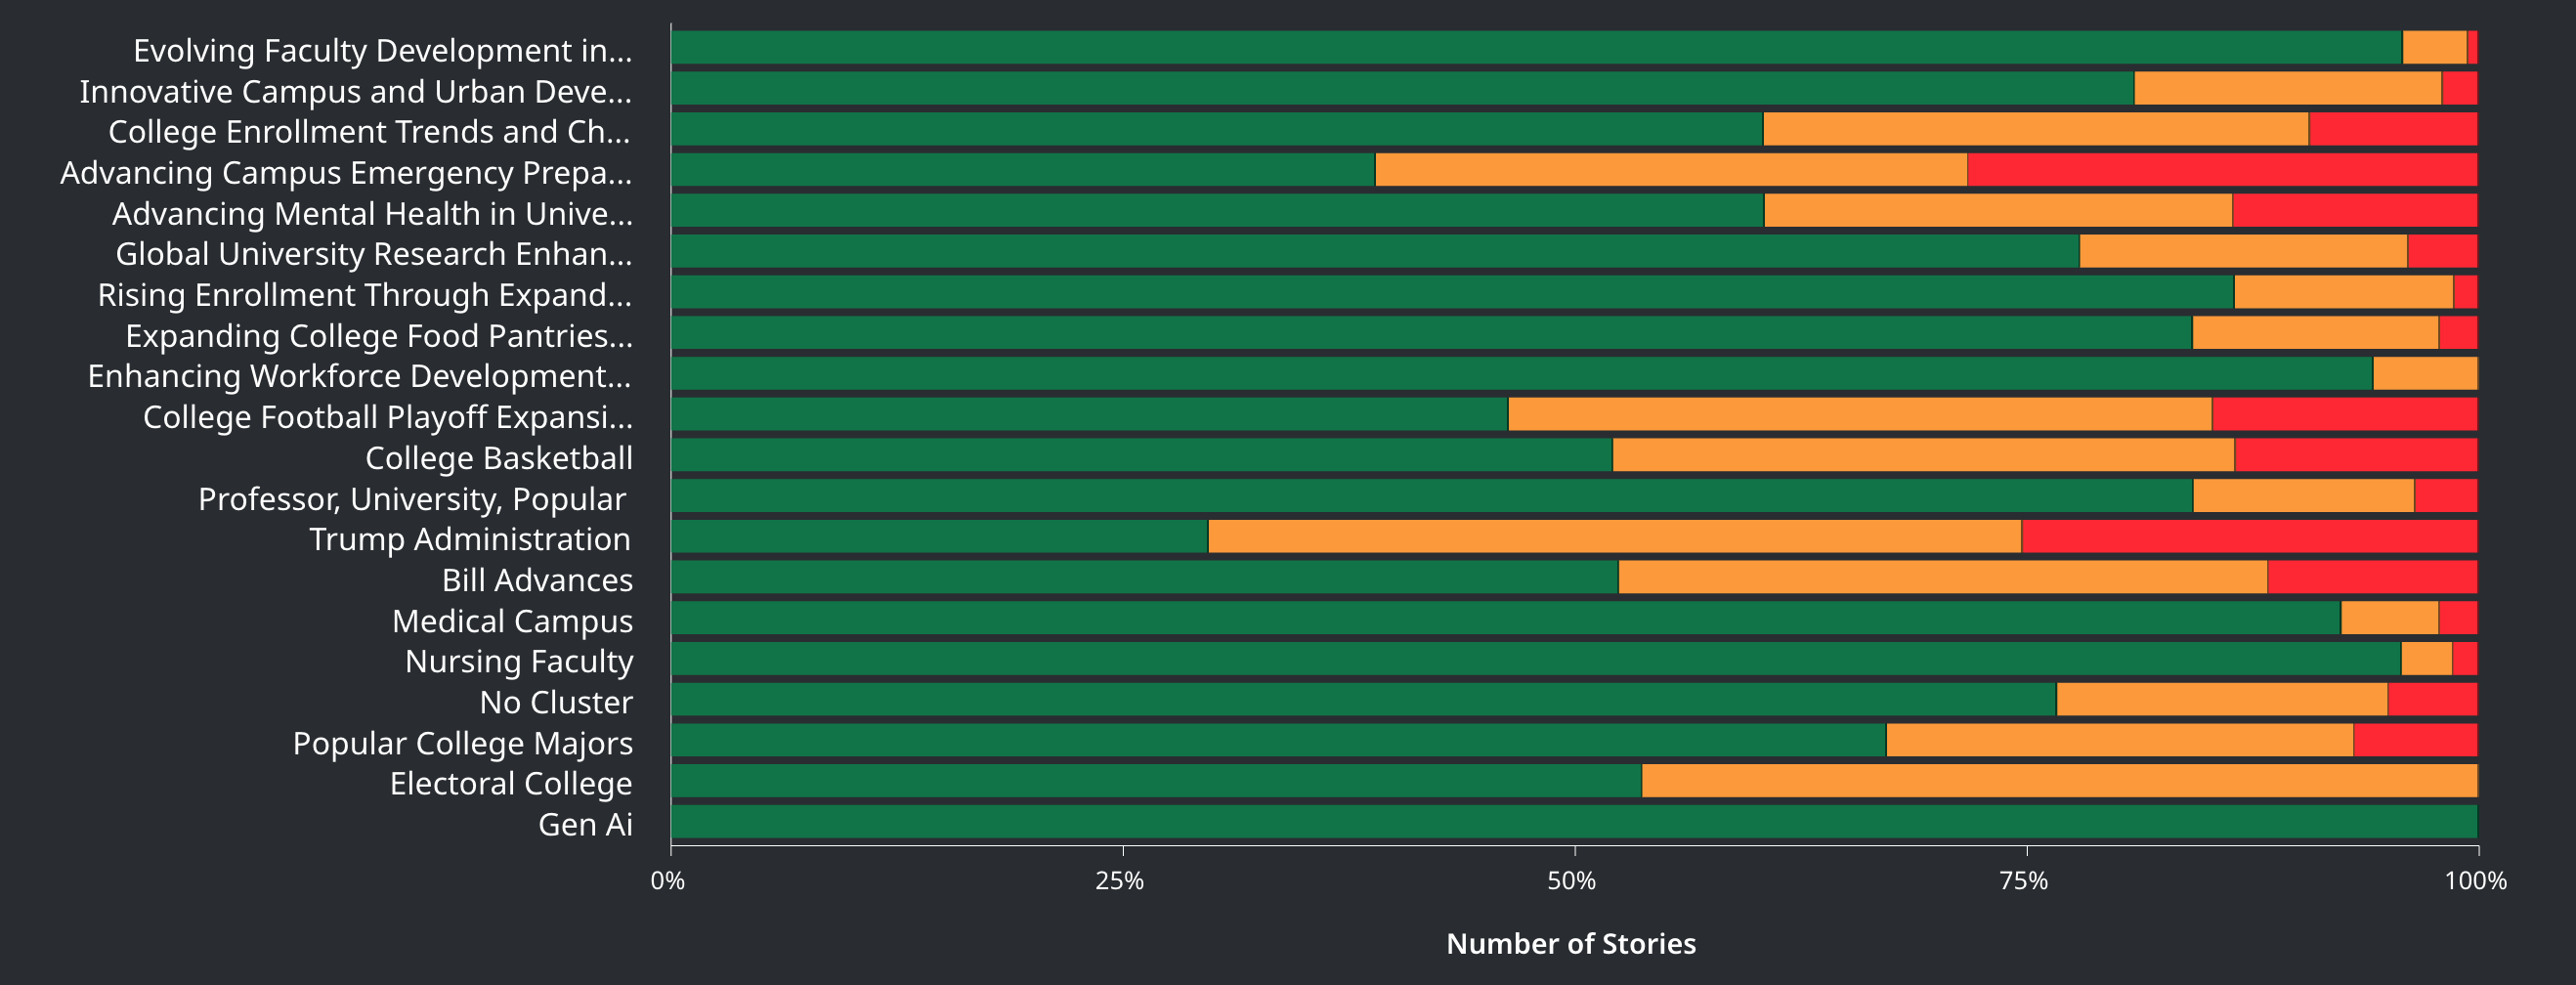Select red segment of Popular College Majors bar

[2415, 741]
